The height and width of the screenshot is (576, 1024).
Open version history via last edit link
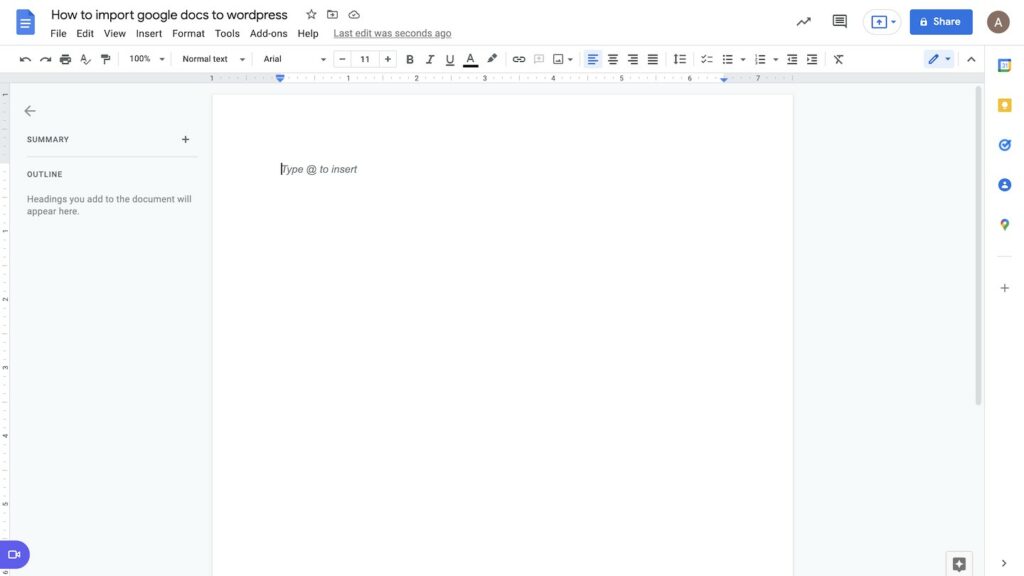coord(390,32)
